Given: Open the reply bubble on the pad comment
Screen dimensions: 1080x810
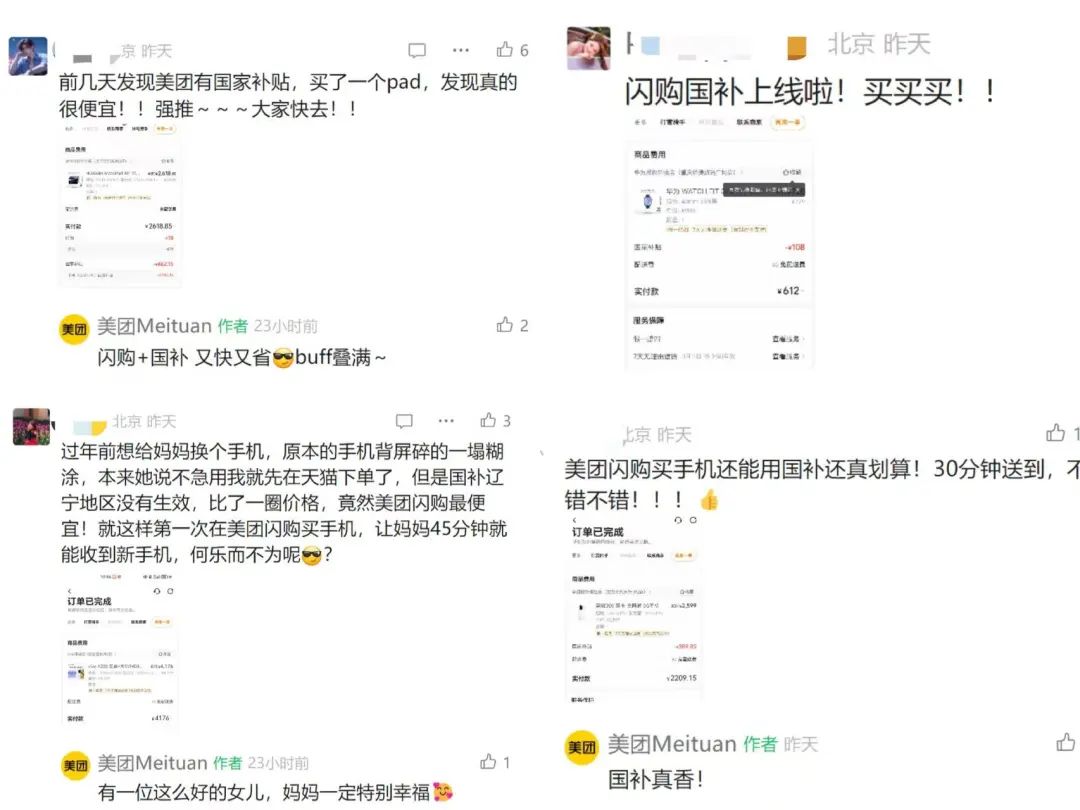Looking at the screenshot, I should pyautogui.click(x=417, y=50).
